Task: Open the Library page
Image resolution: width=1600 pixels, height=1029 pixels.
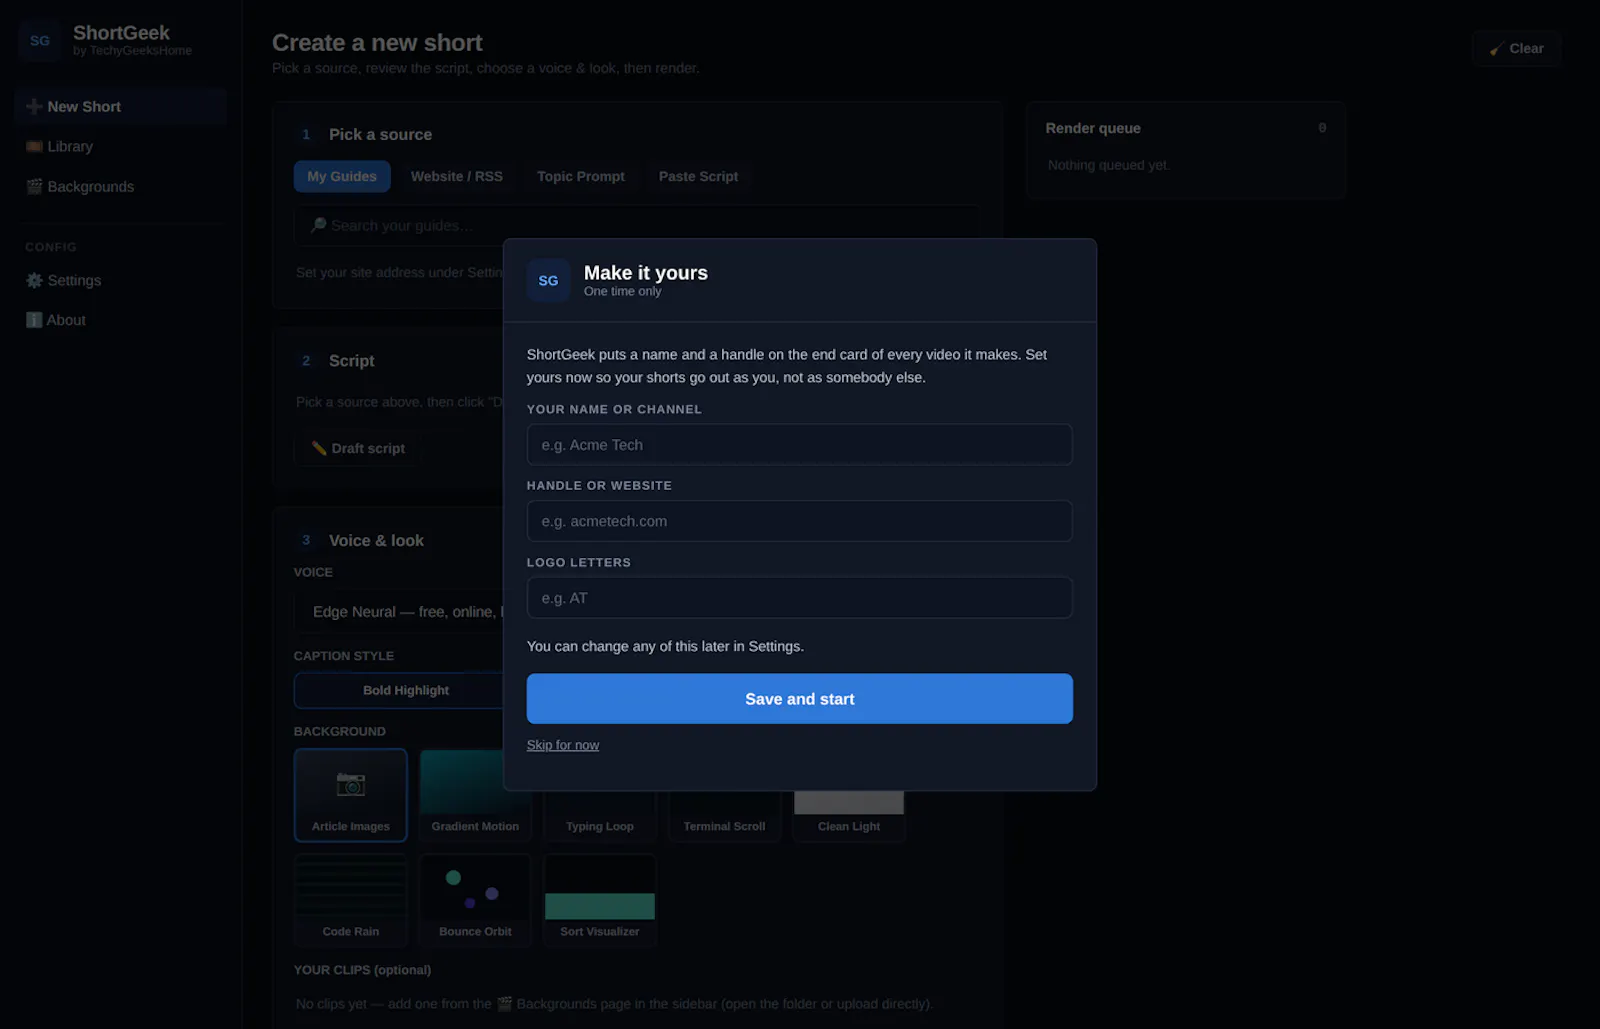Action: pyautogui.click(x=120, y=147)
